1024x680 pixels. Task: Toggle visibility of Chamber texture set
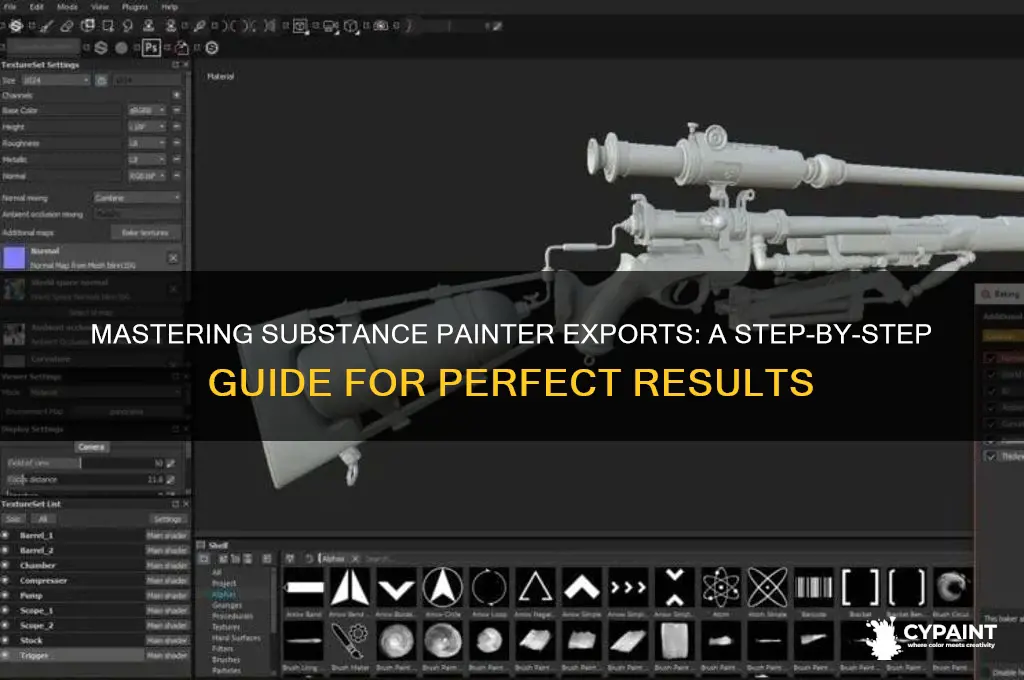(5, 565)
